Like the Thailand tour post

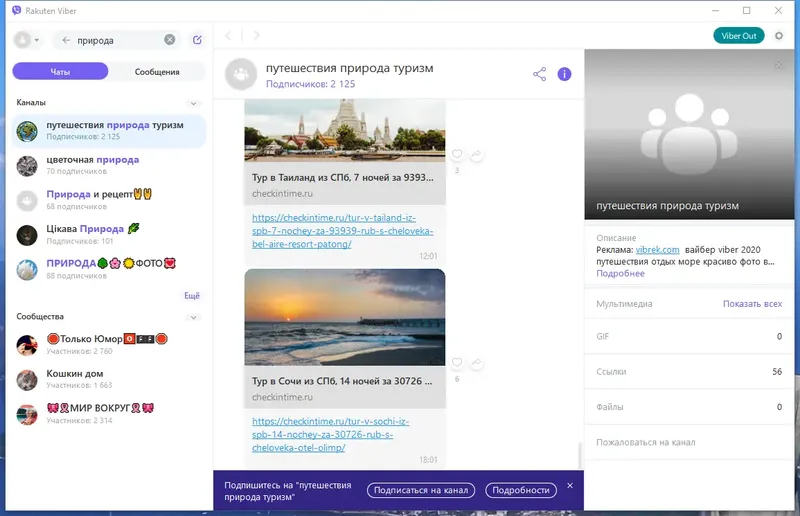pos(457,154)
